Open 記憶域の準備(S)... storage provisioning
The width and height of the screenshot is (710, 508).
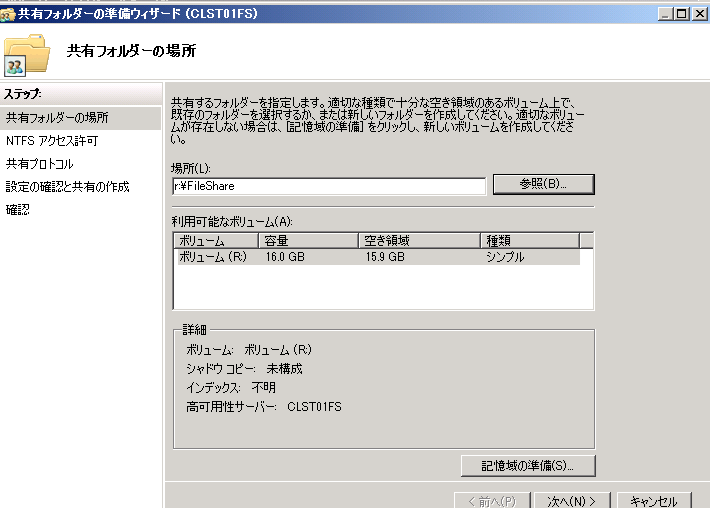(528, 466)
